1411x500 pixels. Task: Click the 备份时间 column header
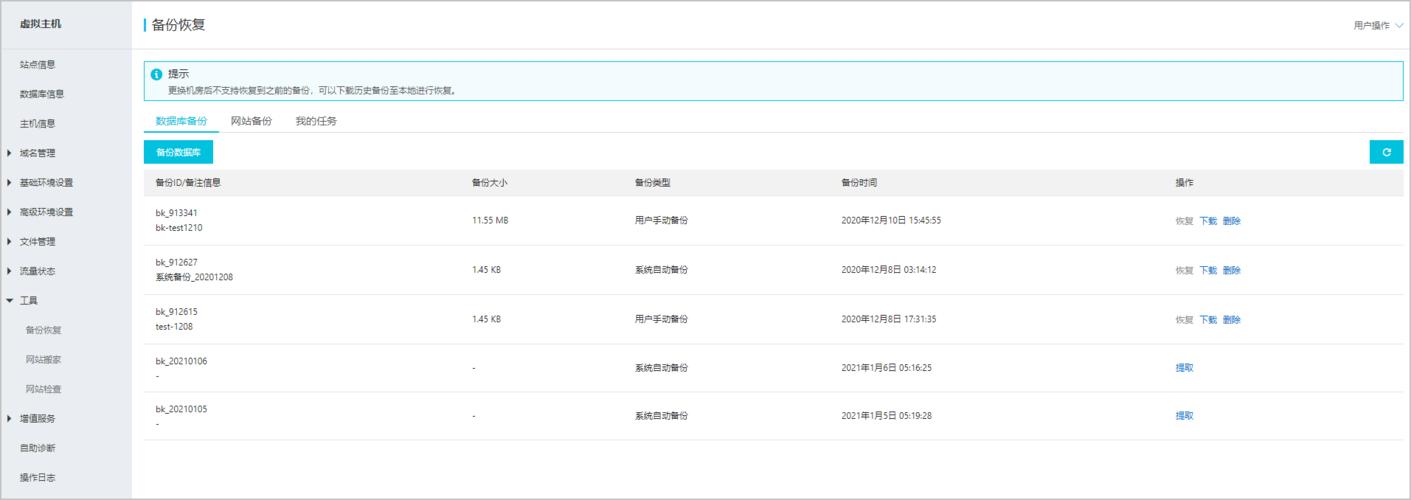[x=859, y=184]
